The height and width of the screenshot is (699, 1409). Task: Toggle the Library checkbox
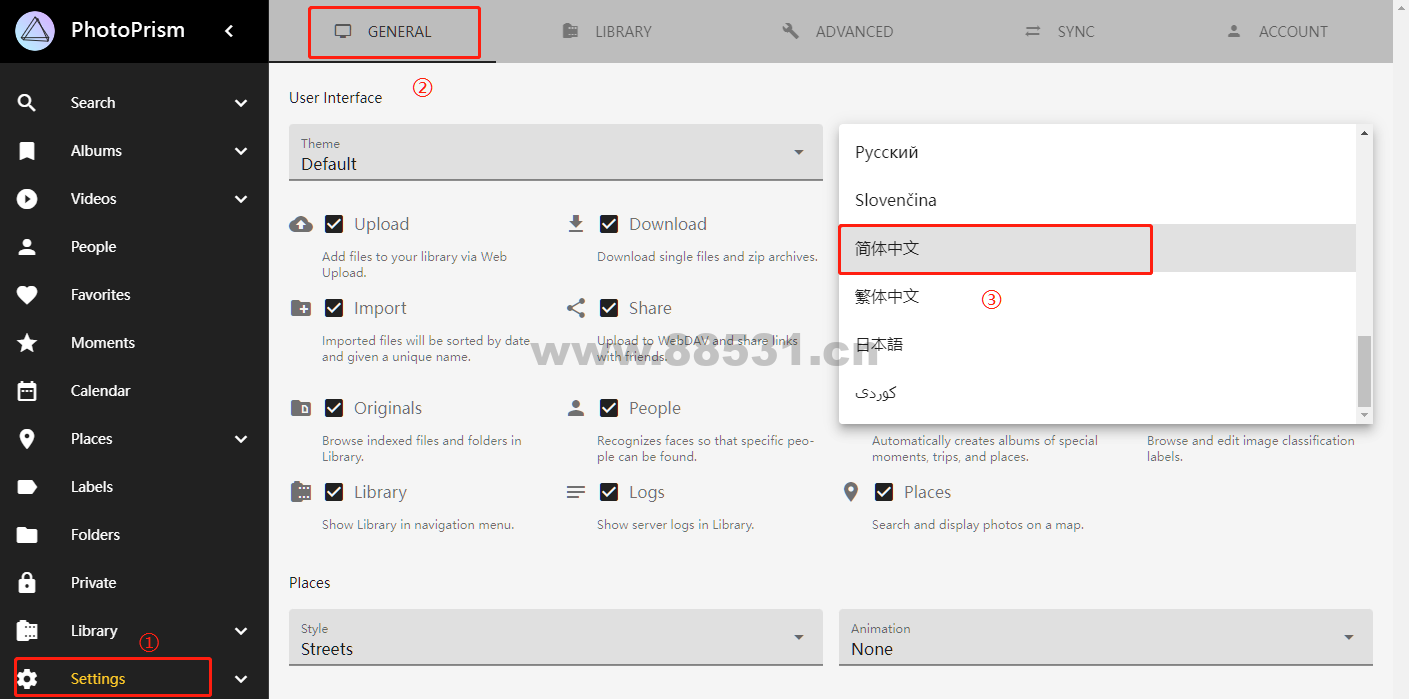click(x=334, y=492)
